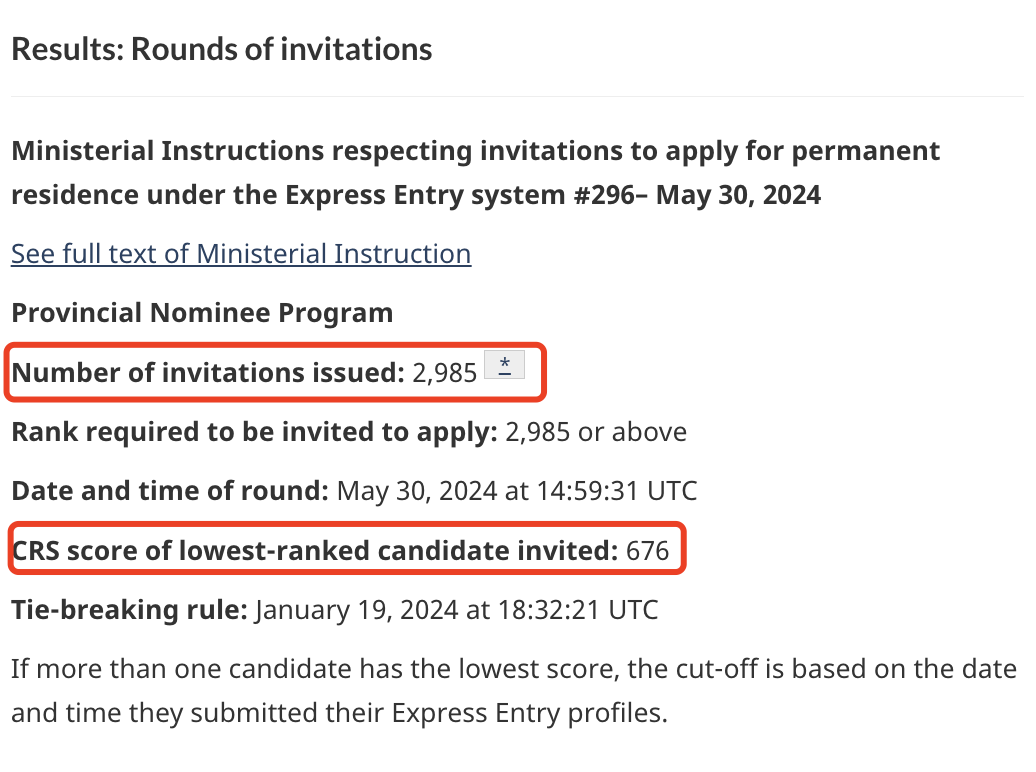Click the "Number of invitations issued" label

point(208,373)
